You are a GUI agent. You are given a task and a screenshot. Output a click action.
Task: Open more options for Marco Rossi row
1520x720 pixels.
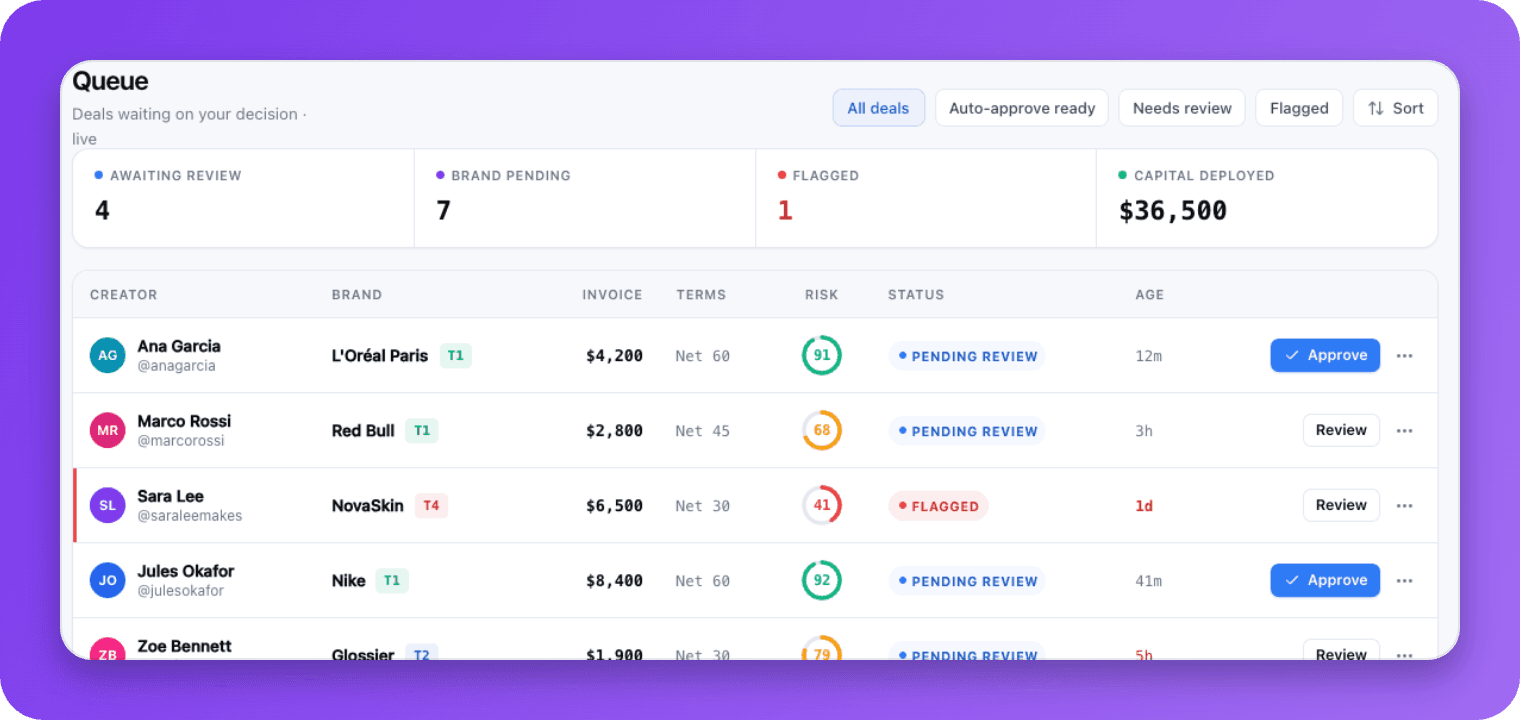click(1404, 431)
